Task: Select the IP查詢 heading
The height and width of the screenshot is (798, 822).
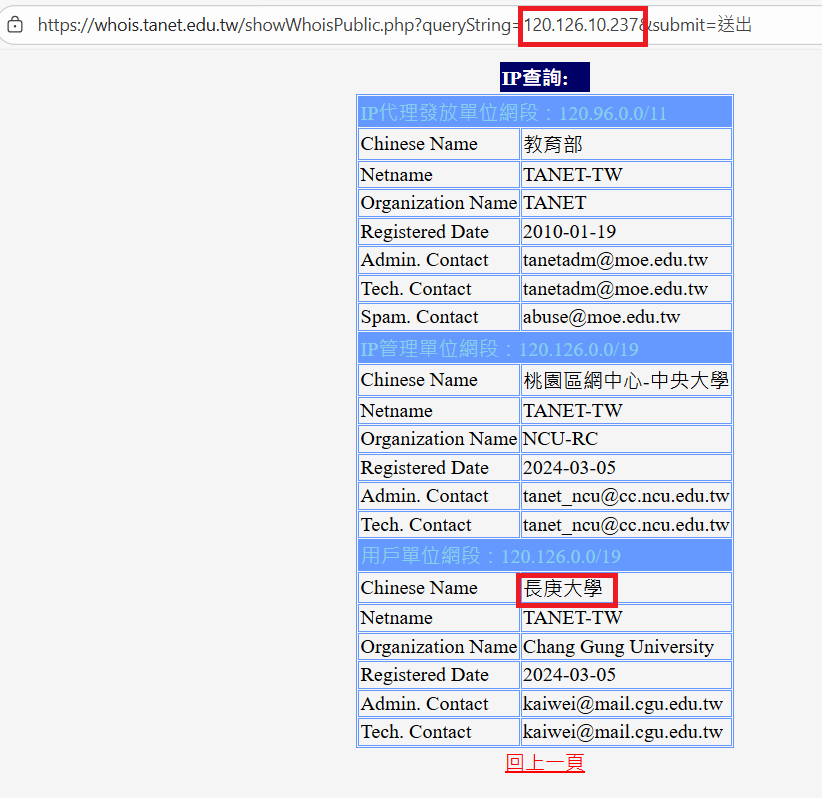Action: pos(545,77)
